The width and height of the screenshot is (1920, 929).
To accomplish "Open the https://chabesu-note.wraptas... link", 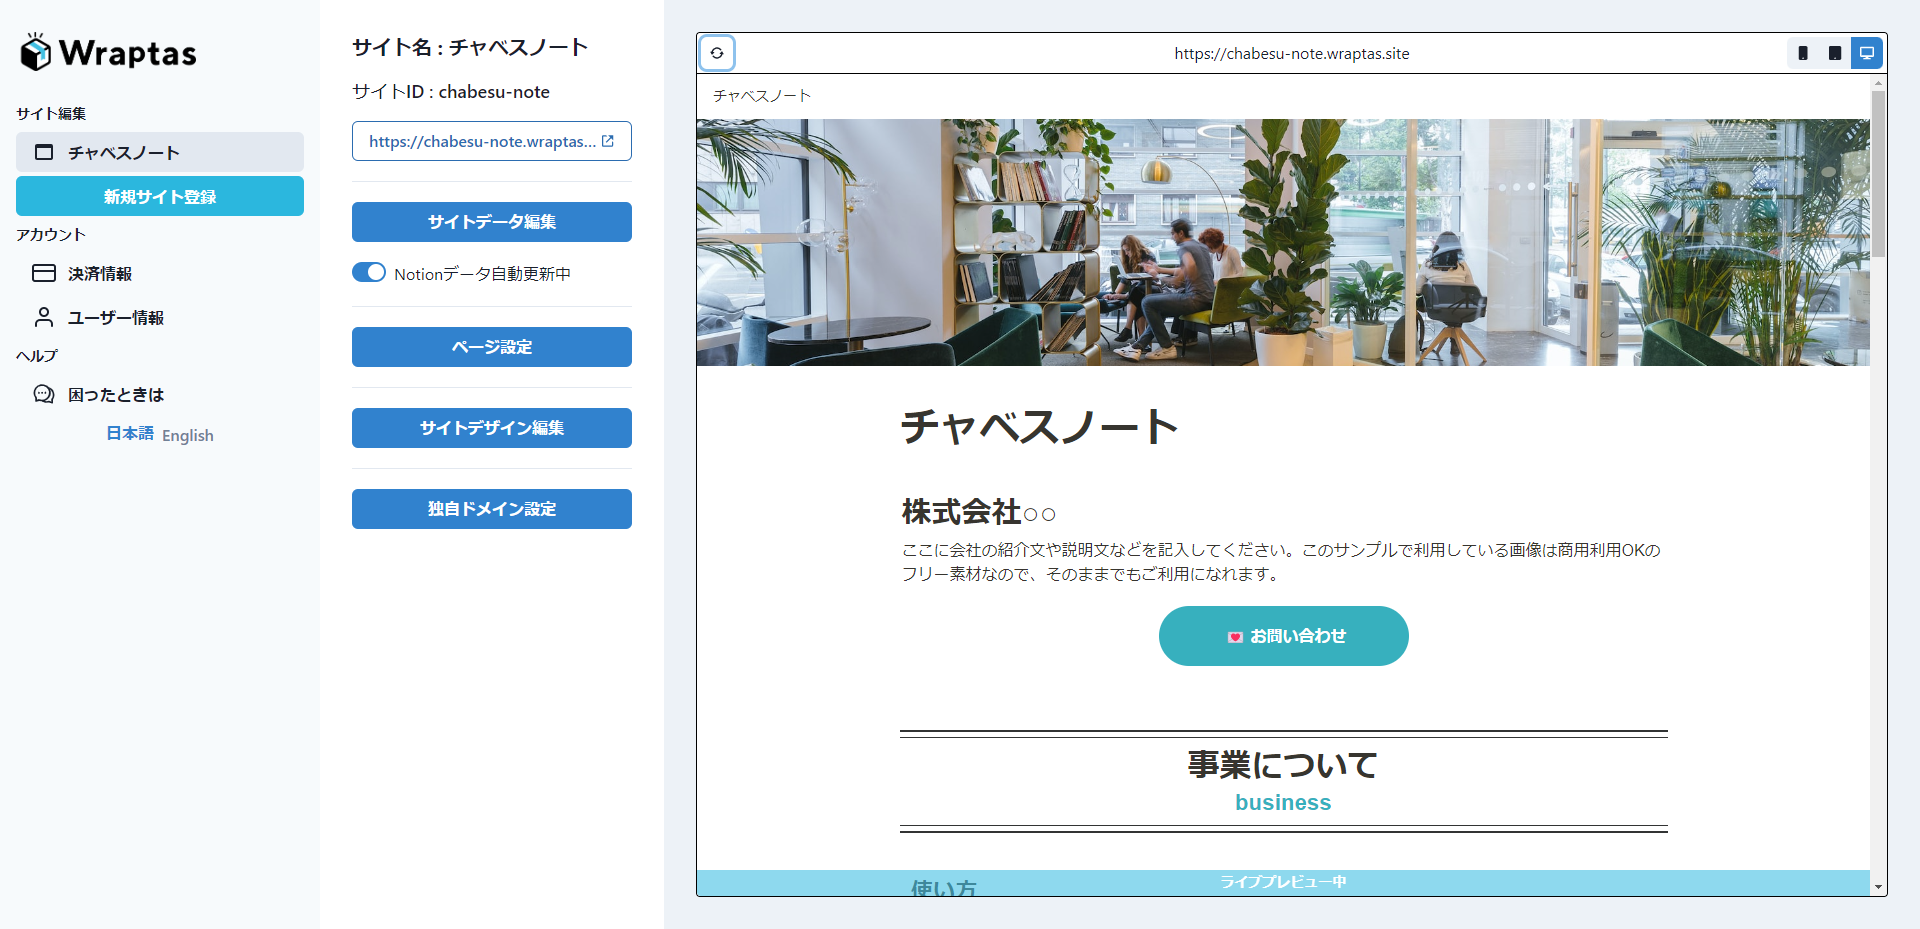I will pyautogui.click(x=492, y=141).
